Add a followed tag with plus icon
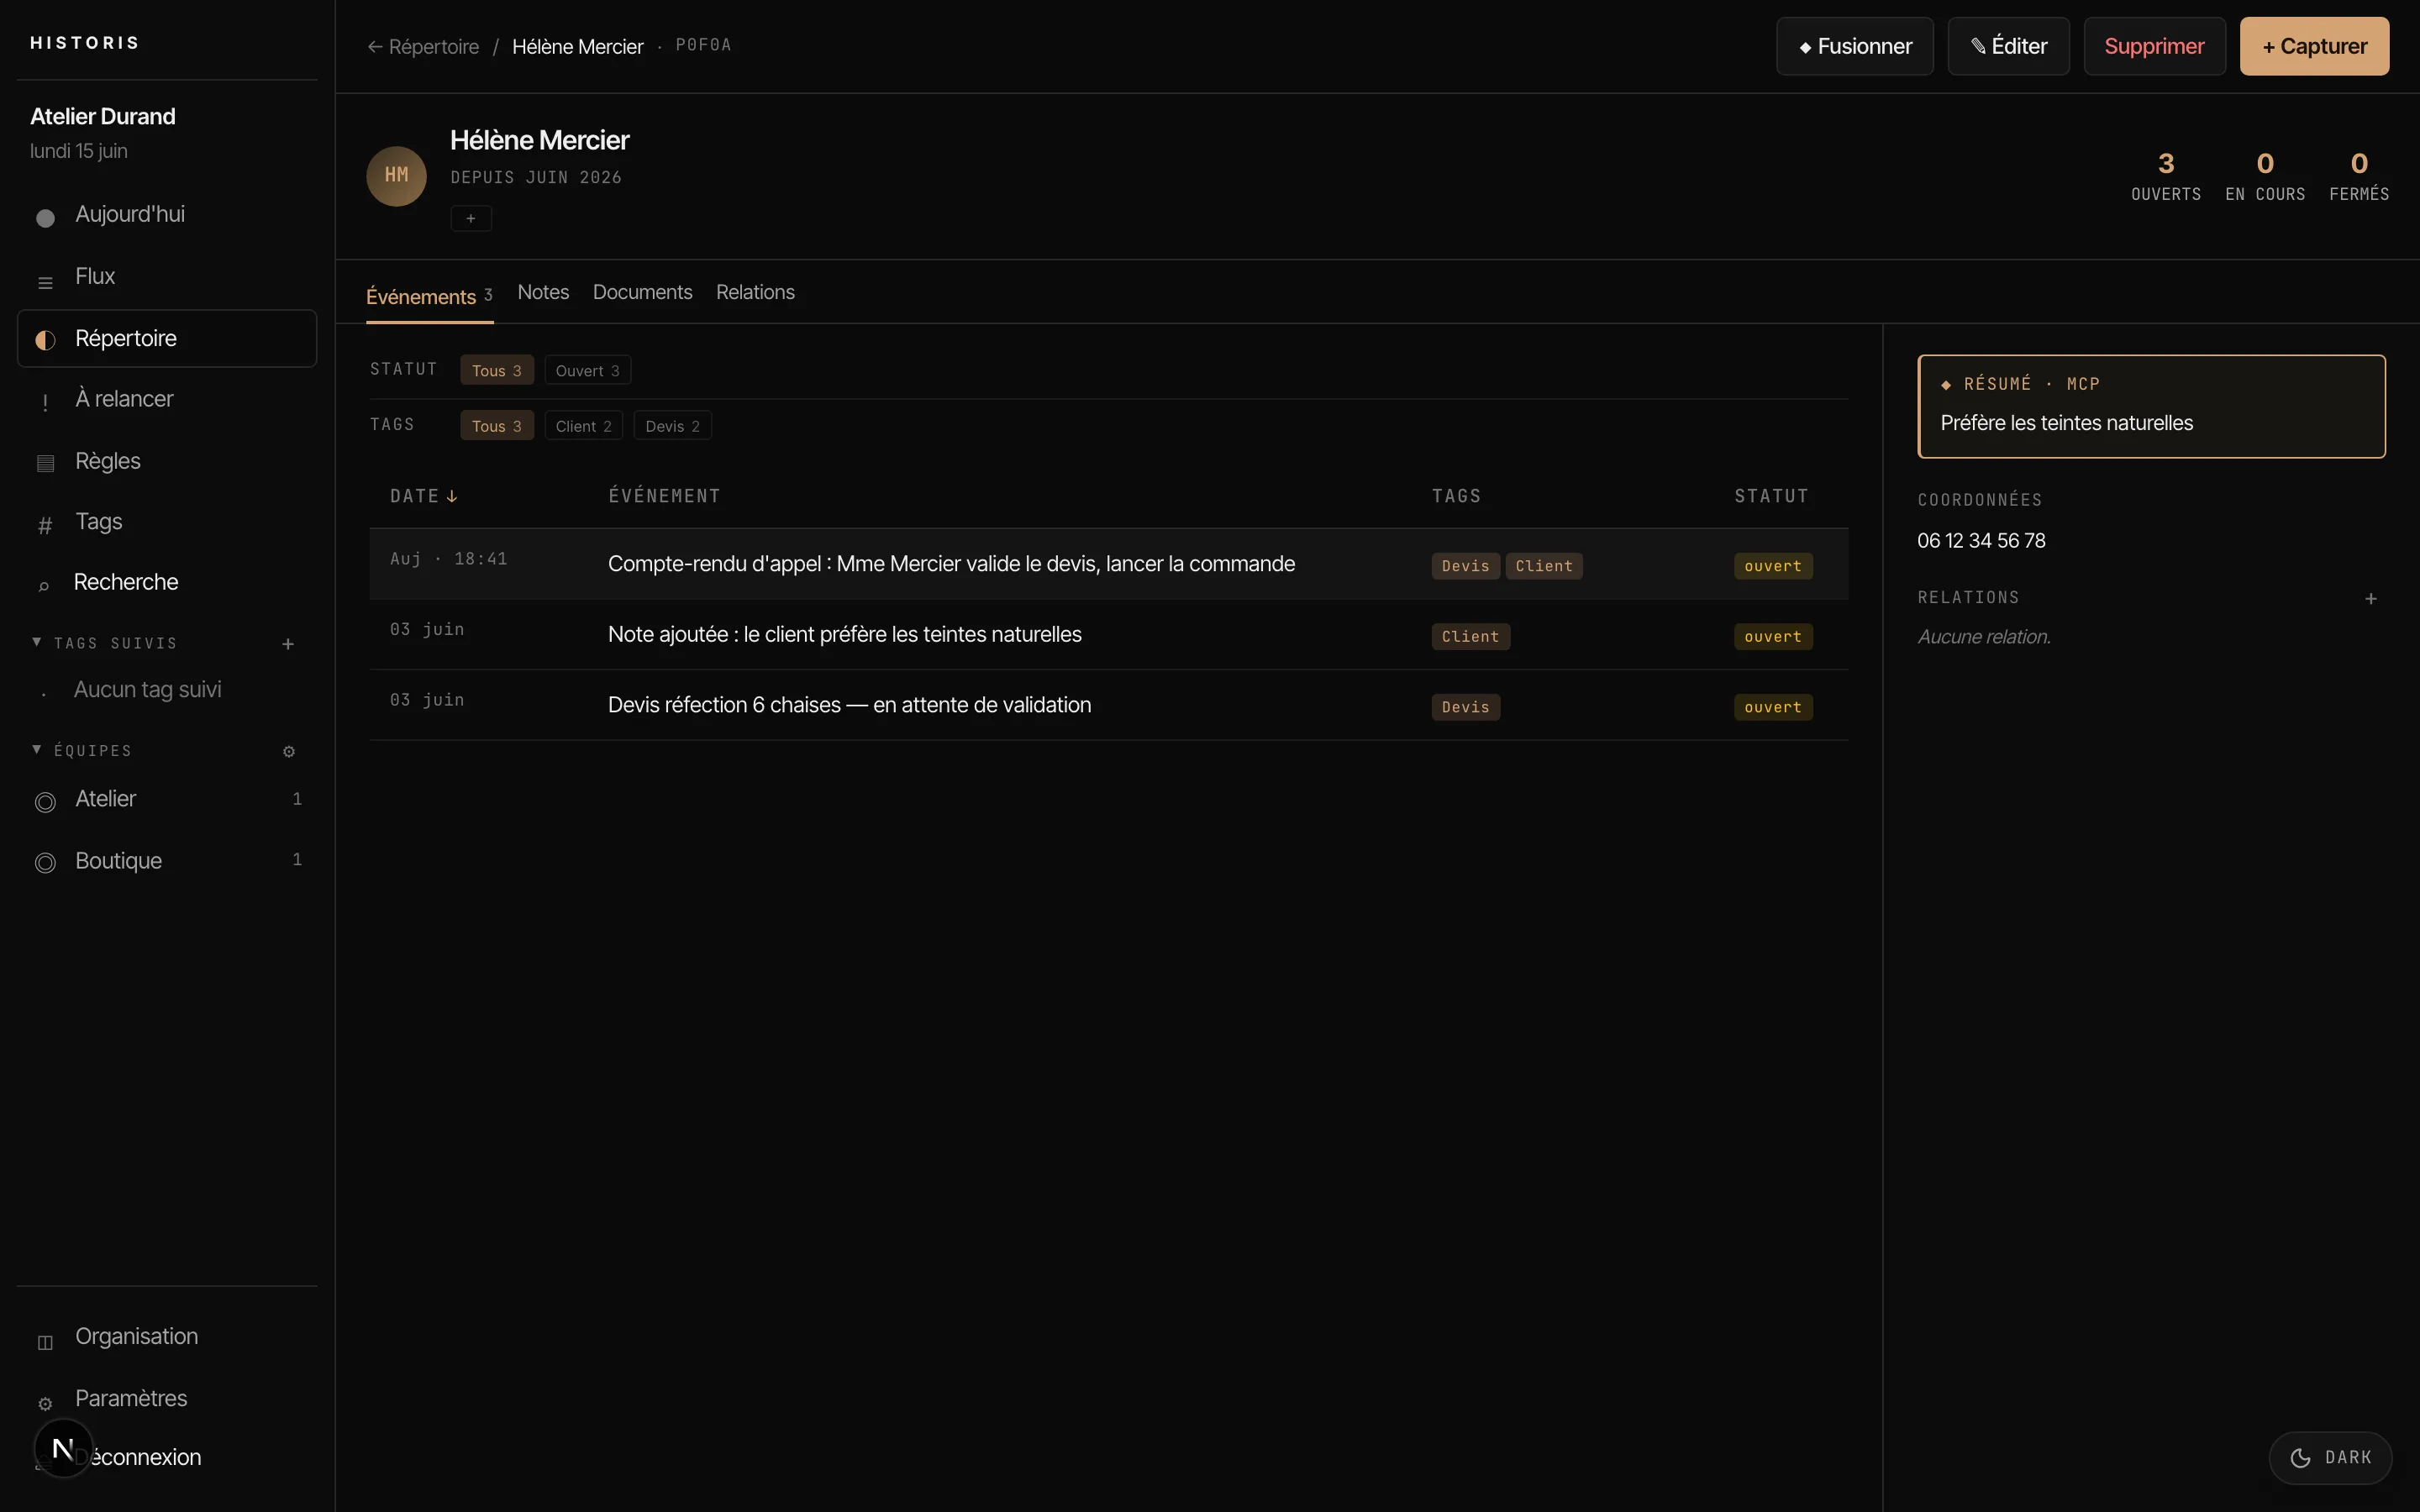The height and width of the screenshot is (1512, 2420). pos(288,644)
